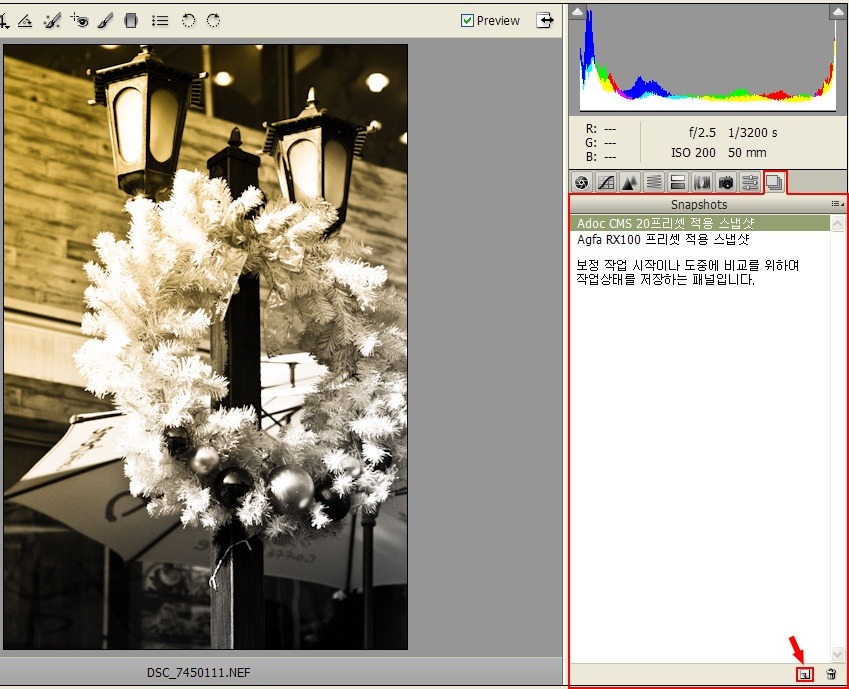
Task: Open the Camera Raw preferences list icon
Action: 159,20
